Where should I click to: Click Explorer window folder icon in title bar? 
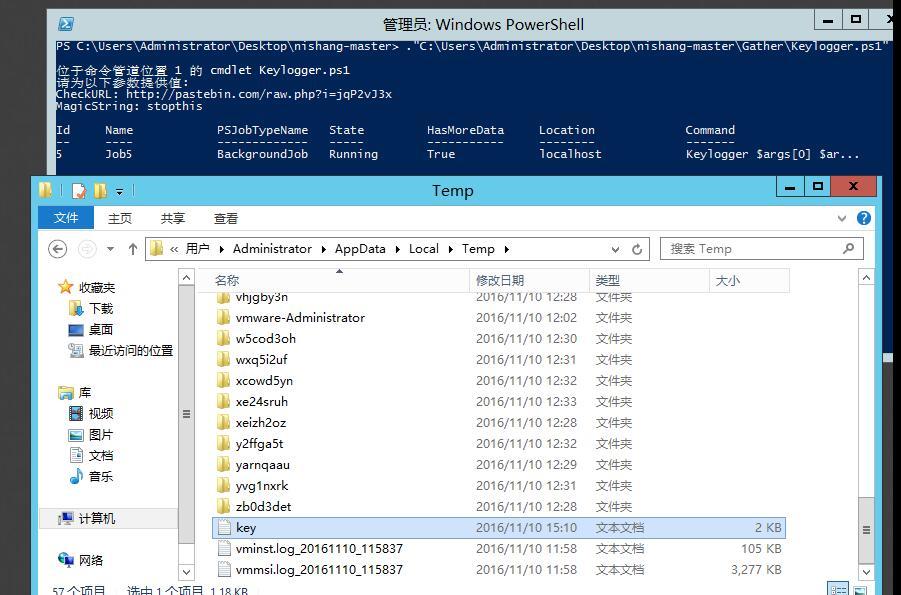coord(46,190)
